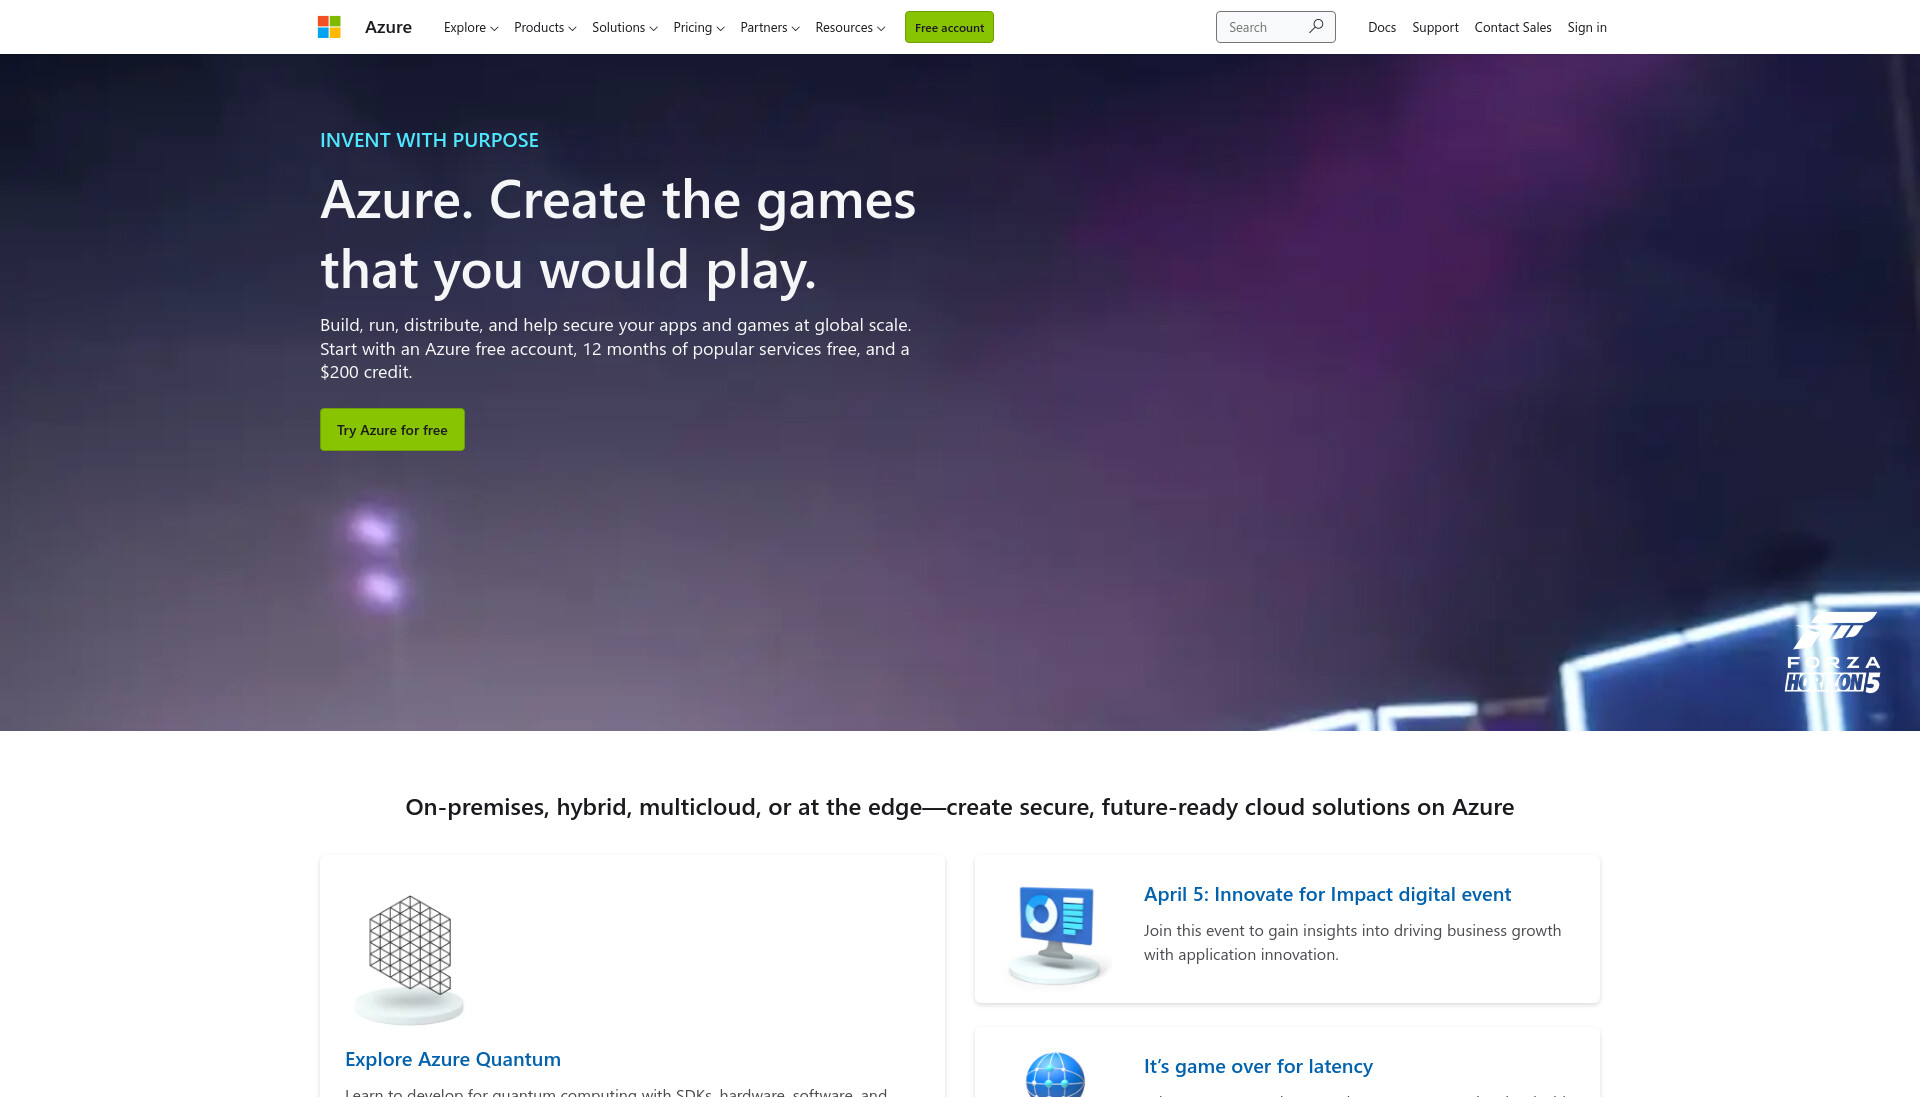Viewport: 1920px width, 1097px height.
Task: Expand the Pricing menu
Action: coord(699,27)
